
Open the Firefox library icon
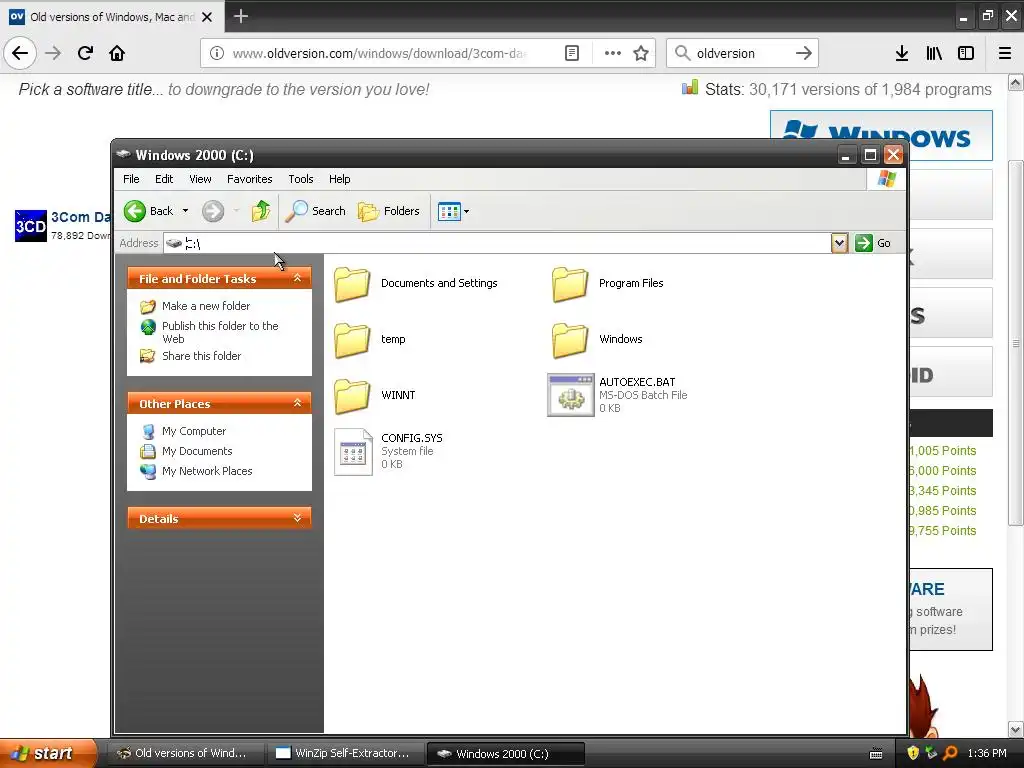(934, 53)
